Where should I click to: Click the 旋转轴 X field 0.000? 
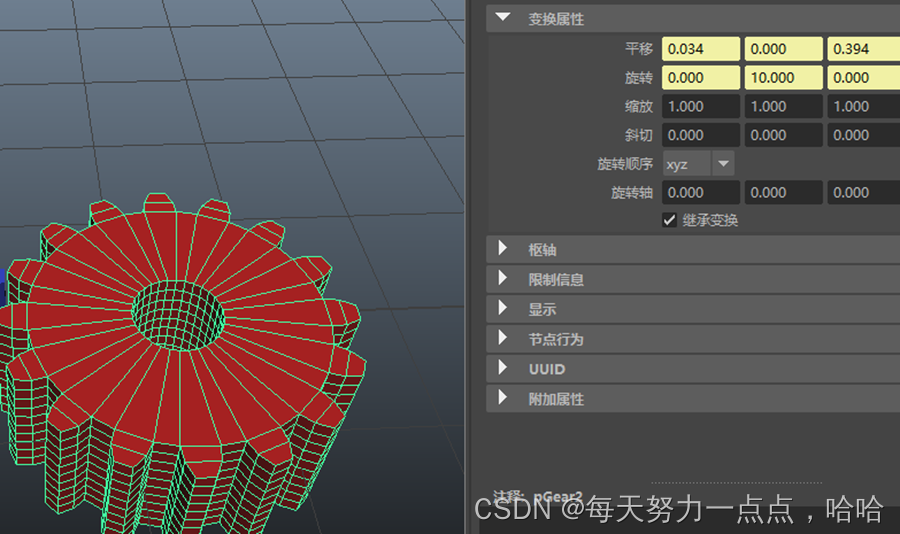(x=701, y=192)
